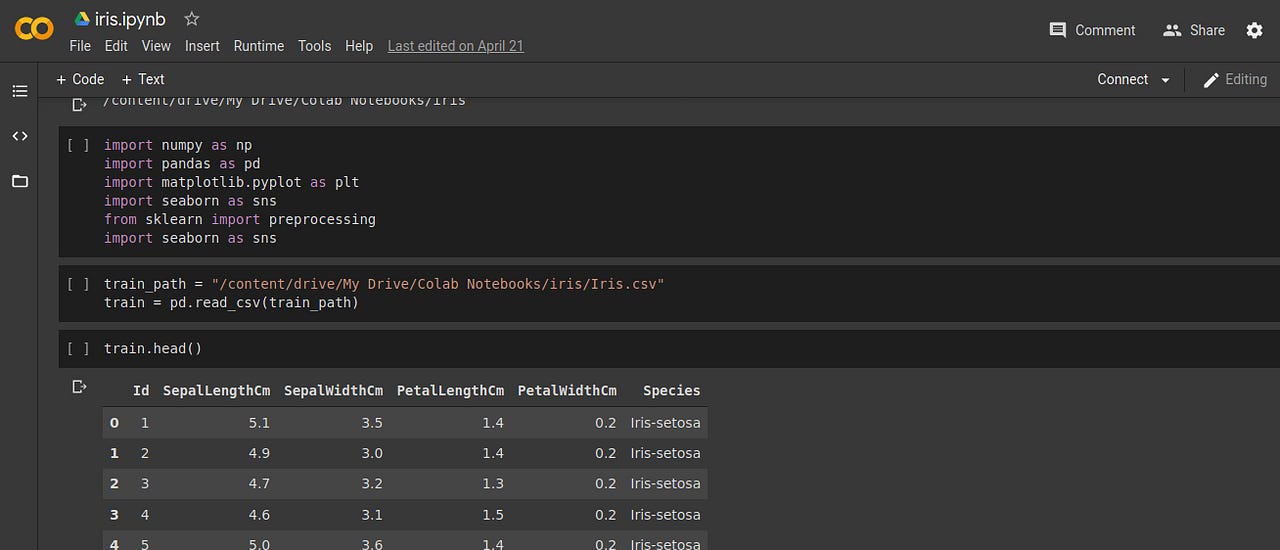This screenshot has height=550, width=1280.
Task: Click the 1.3 petal length value
Action: click(x=493, y=484)
